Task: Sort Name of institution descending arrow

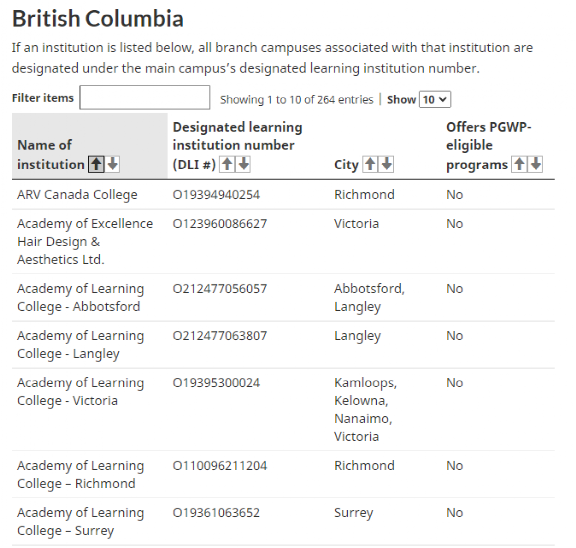Action: point(113,164)
